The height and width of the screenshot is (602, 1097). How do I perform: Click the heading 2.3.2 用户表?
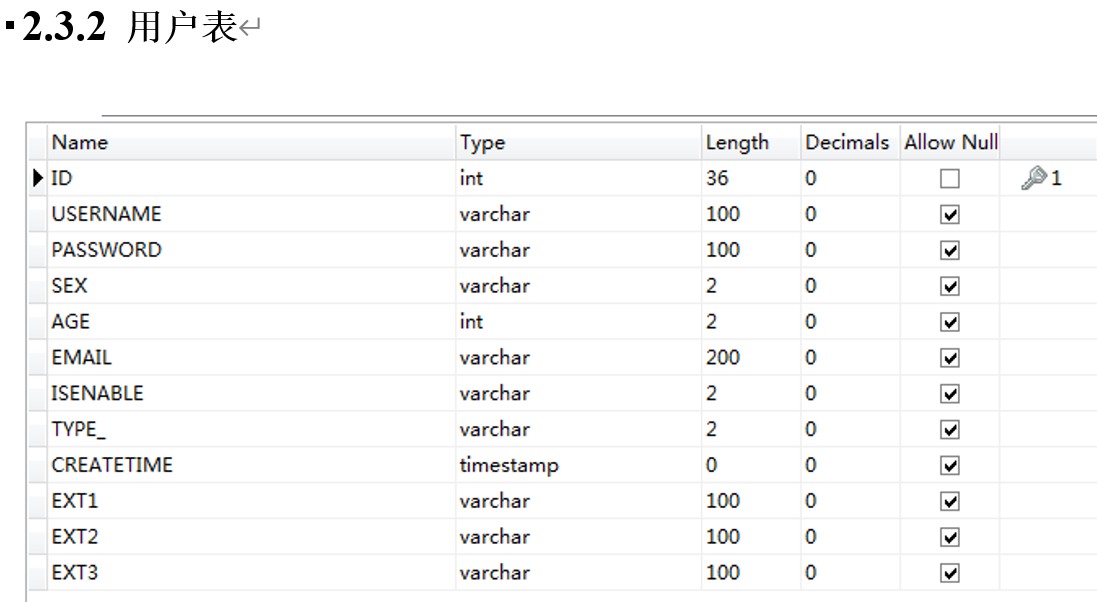[x=130, y=27]
